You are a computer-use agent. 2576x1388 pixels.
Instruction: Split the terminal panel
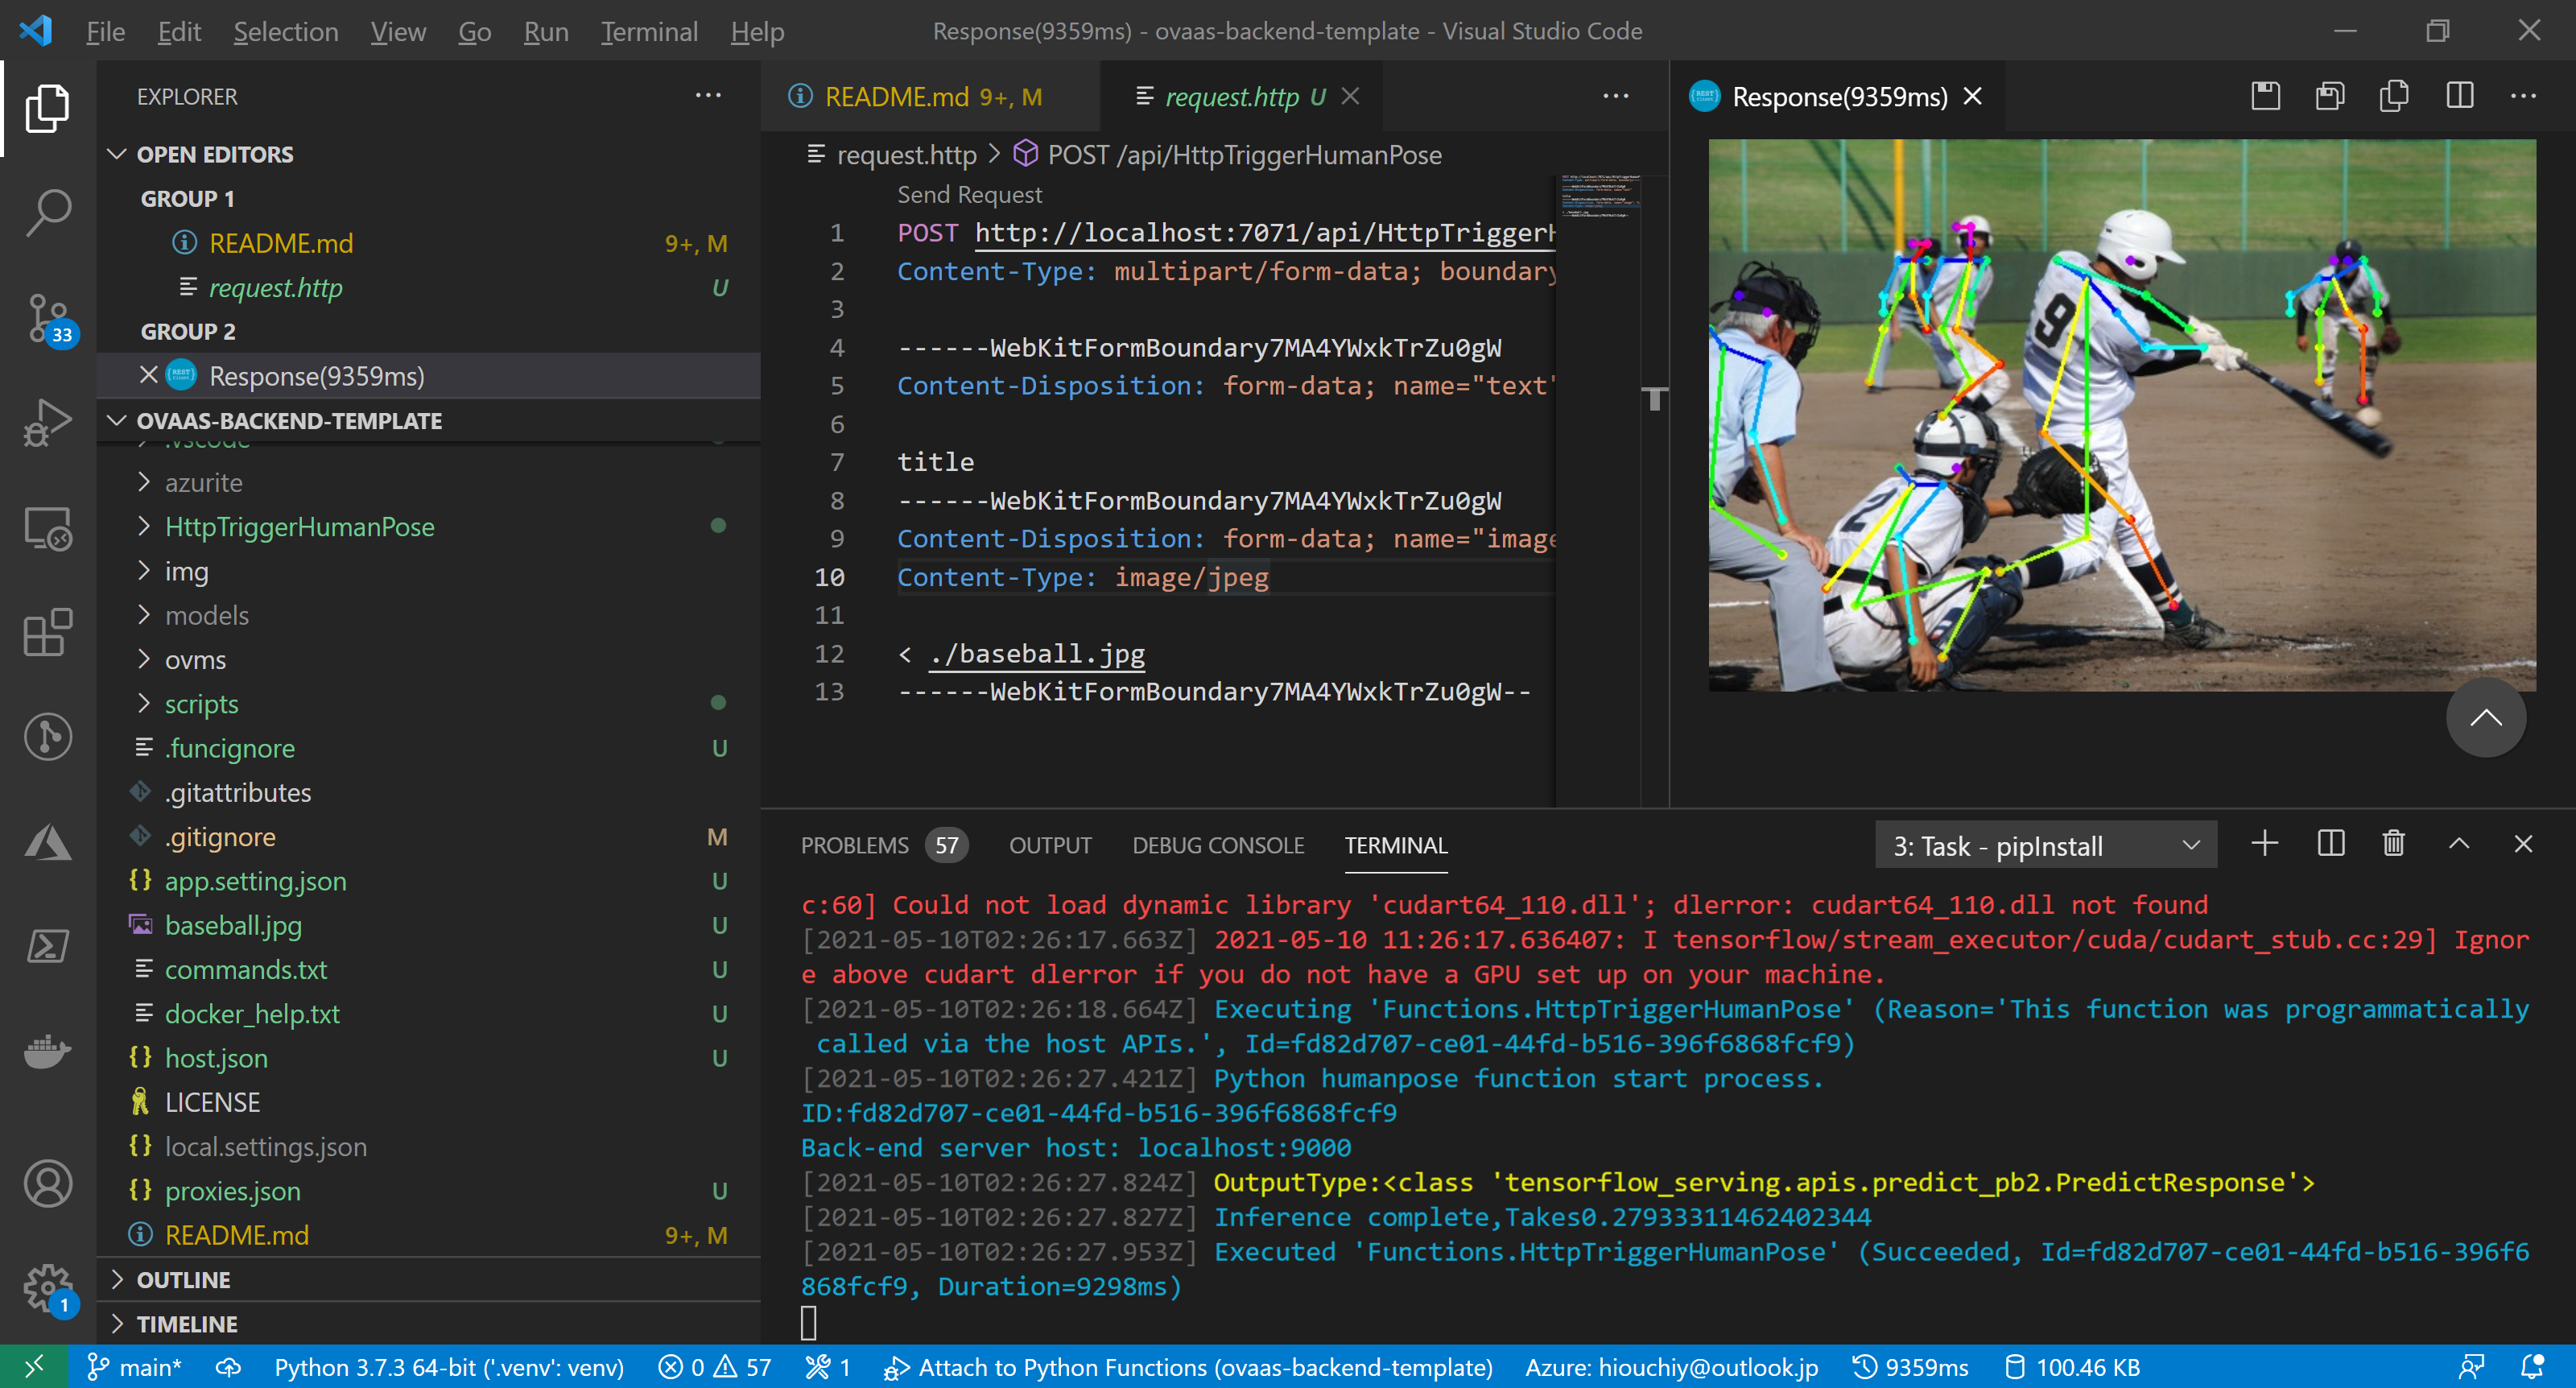pos(2330,844)
